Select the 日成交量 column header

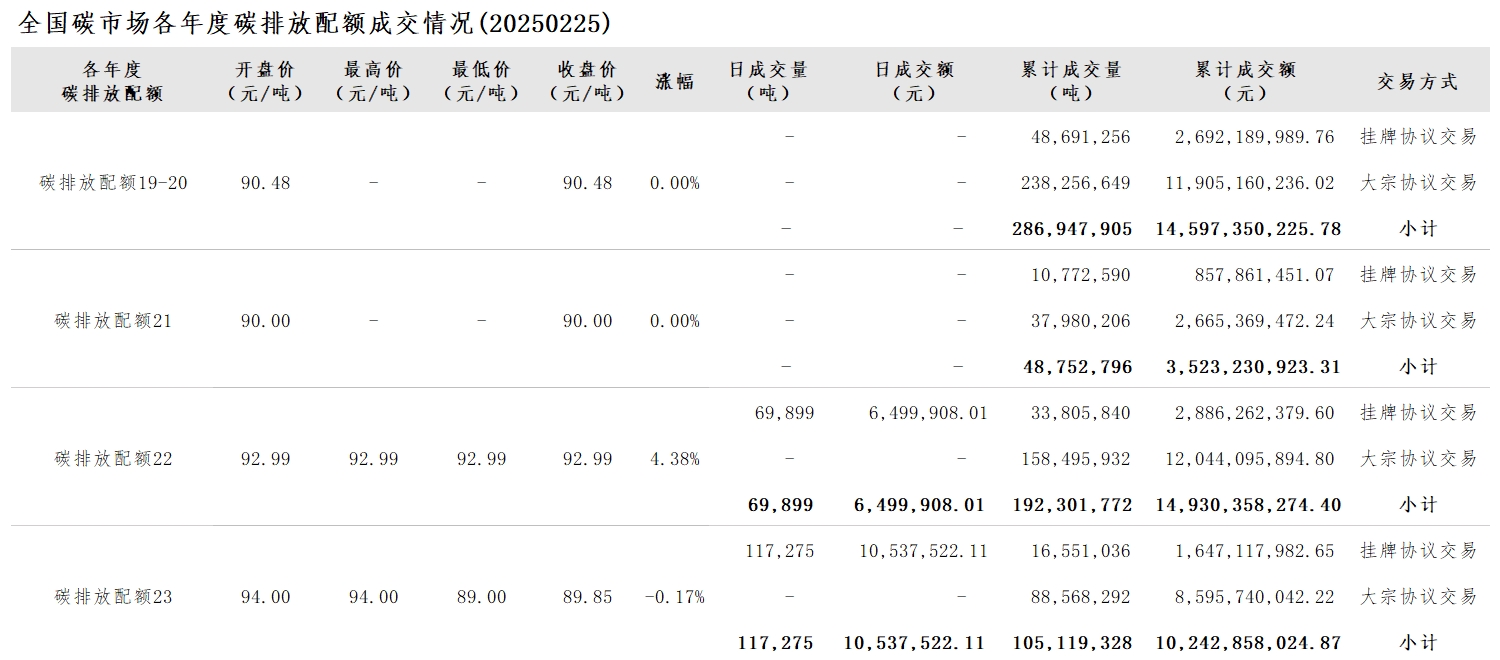(x=768, y=82)
